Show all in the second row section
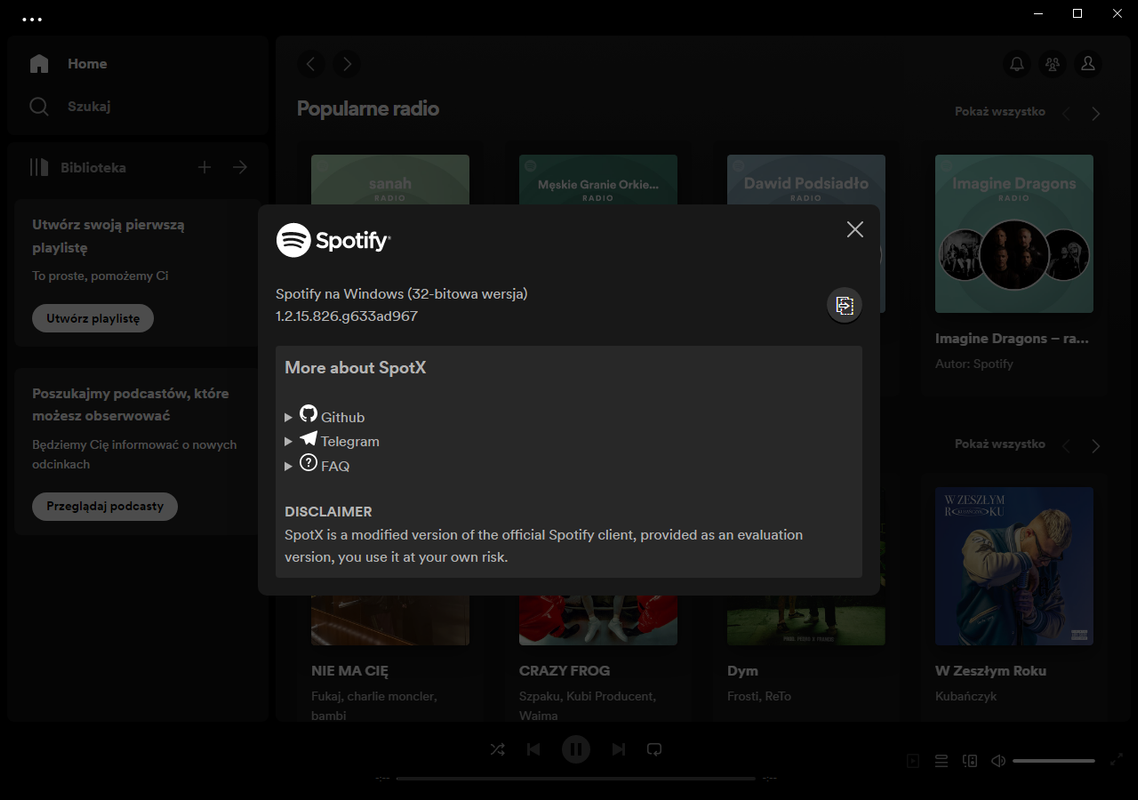Image resolution: width=1138 pixels, height=800 pixels. coord(999,444)
